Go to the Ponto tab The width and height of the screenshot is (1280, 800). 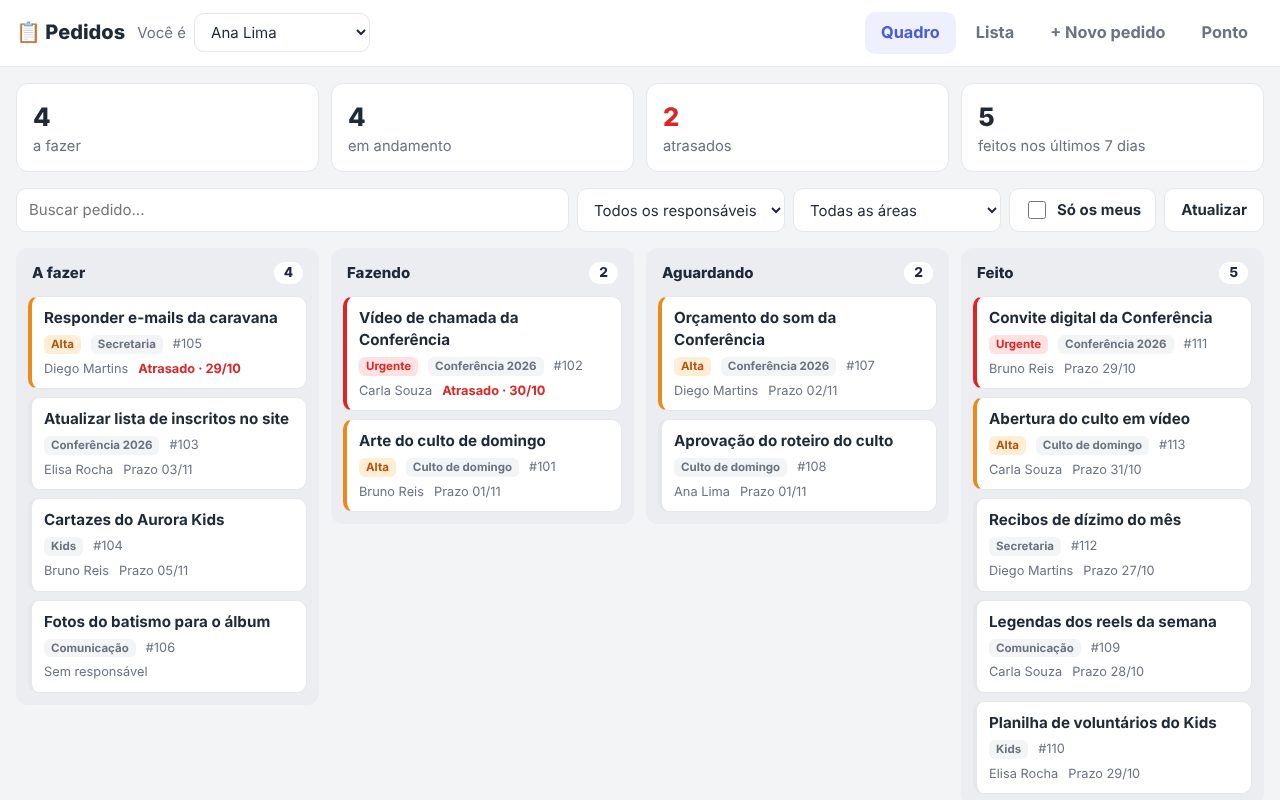click(x=1224, y=32)
